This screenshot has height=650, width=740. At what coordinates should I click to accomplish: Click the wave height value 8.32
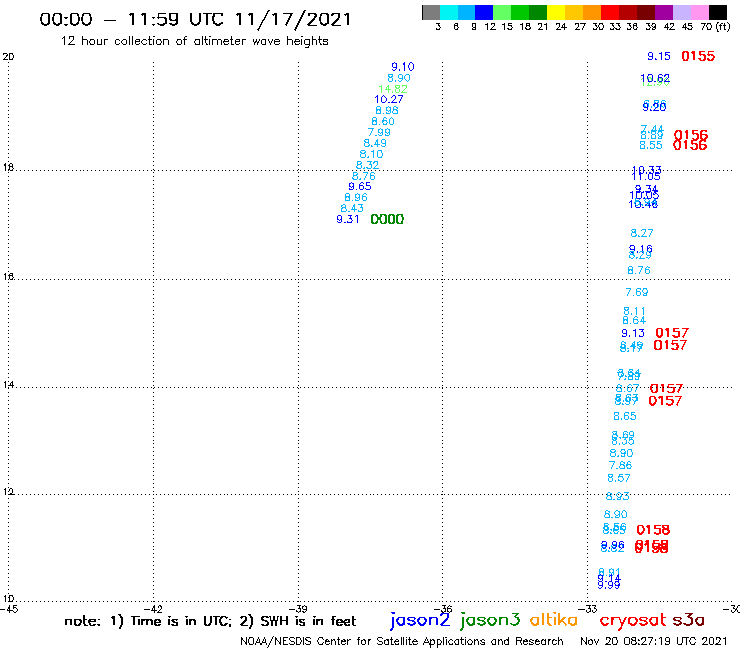(368, 165)
